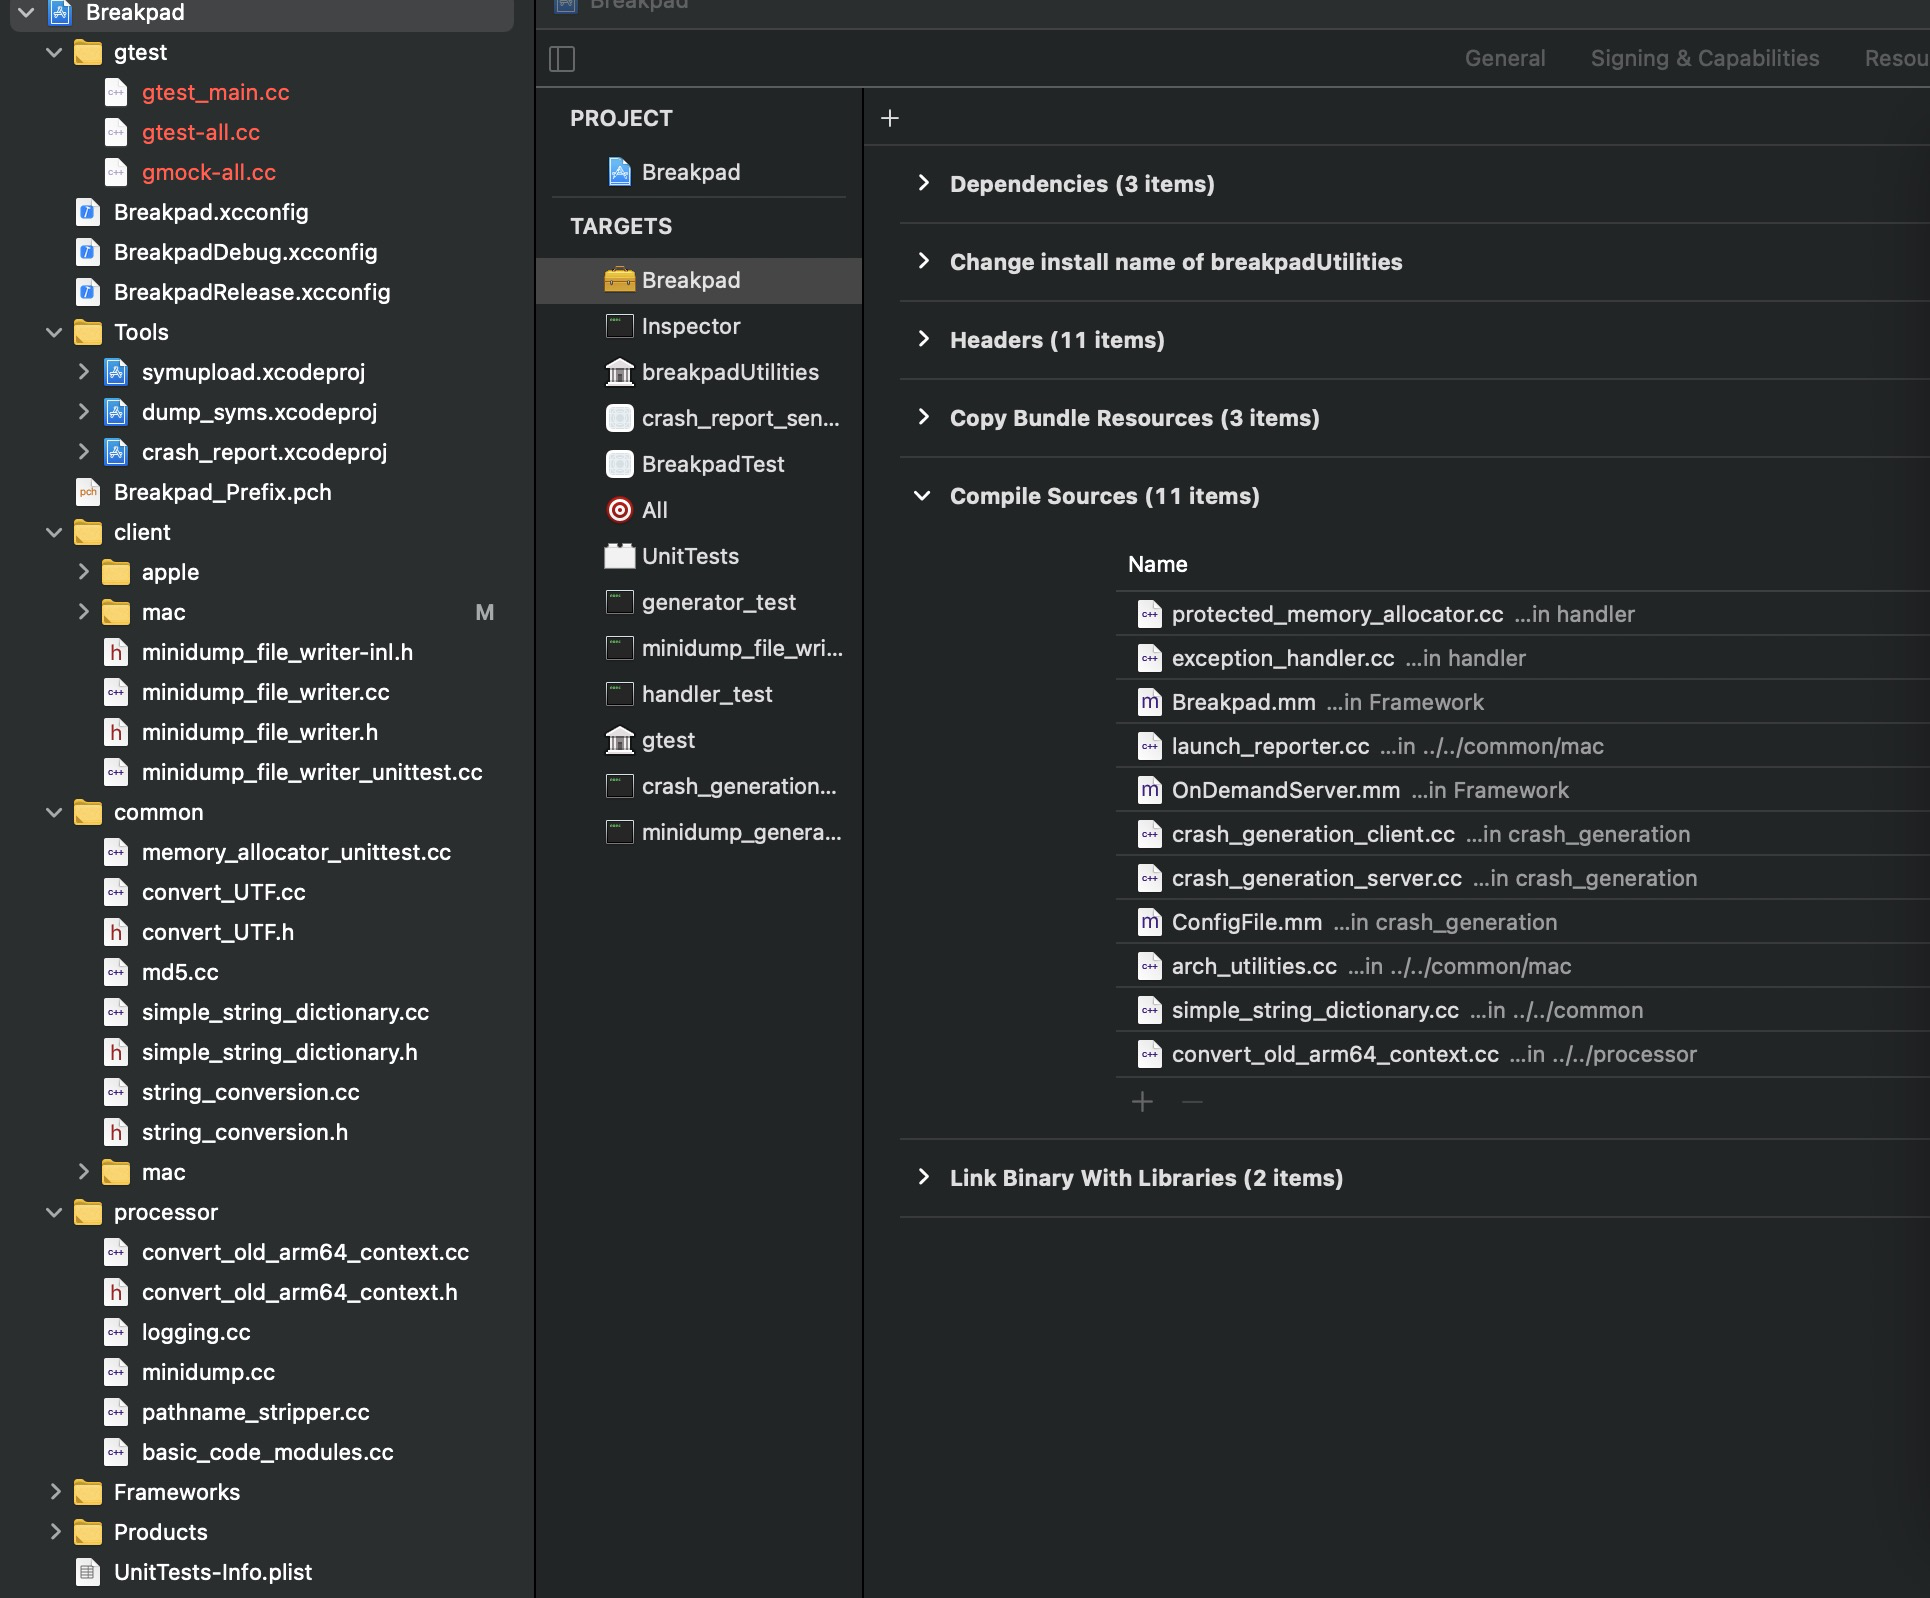The image size is (1930, 1598).
Task: Open the General settings tab
Action: point(1504,58)
